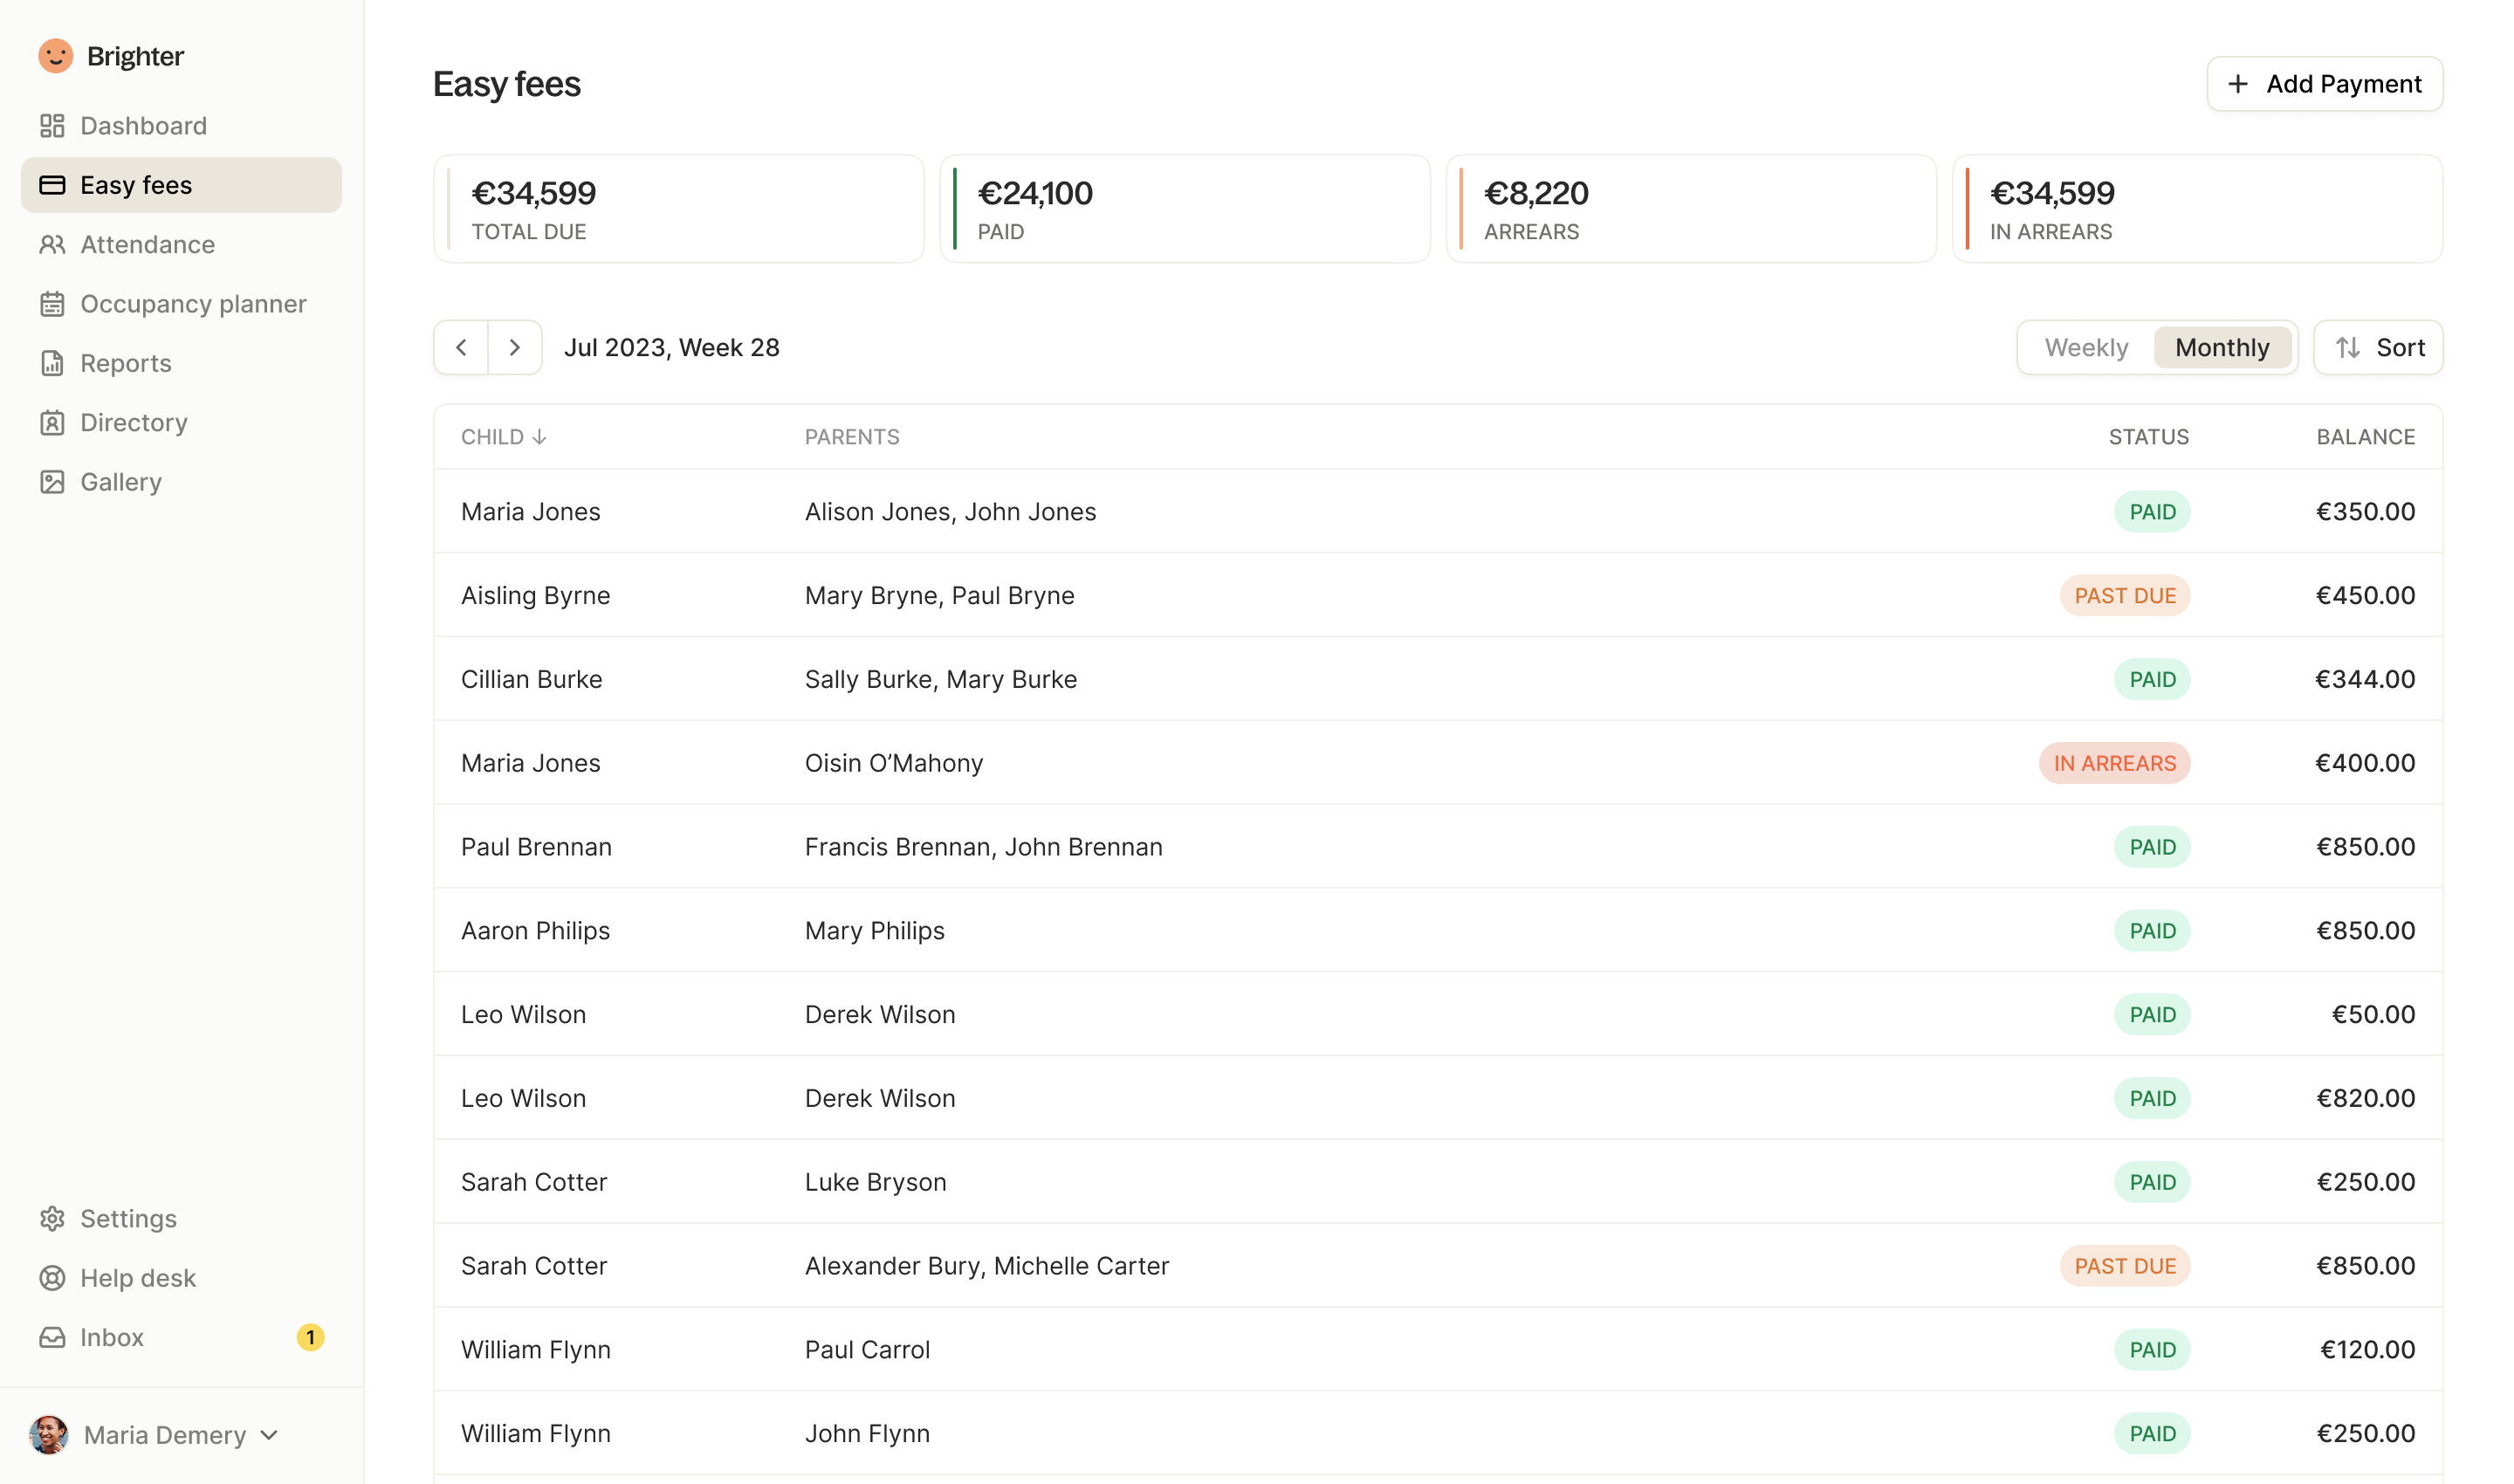Viewport: 2514px width, 1484px height.
Task: Open Inbox showing one unread message
Action: pyautogui.click(x=111, y=1337)
